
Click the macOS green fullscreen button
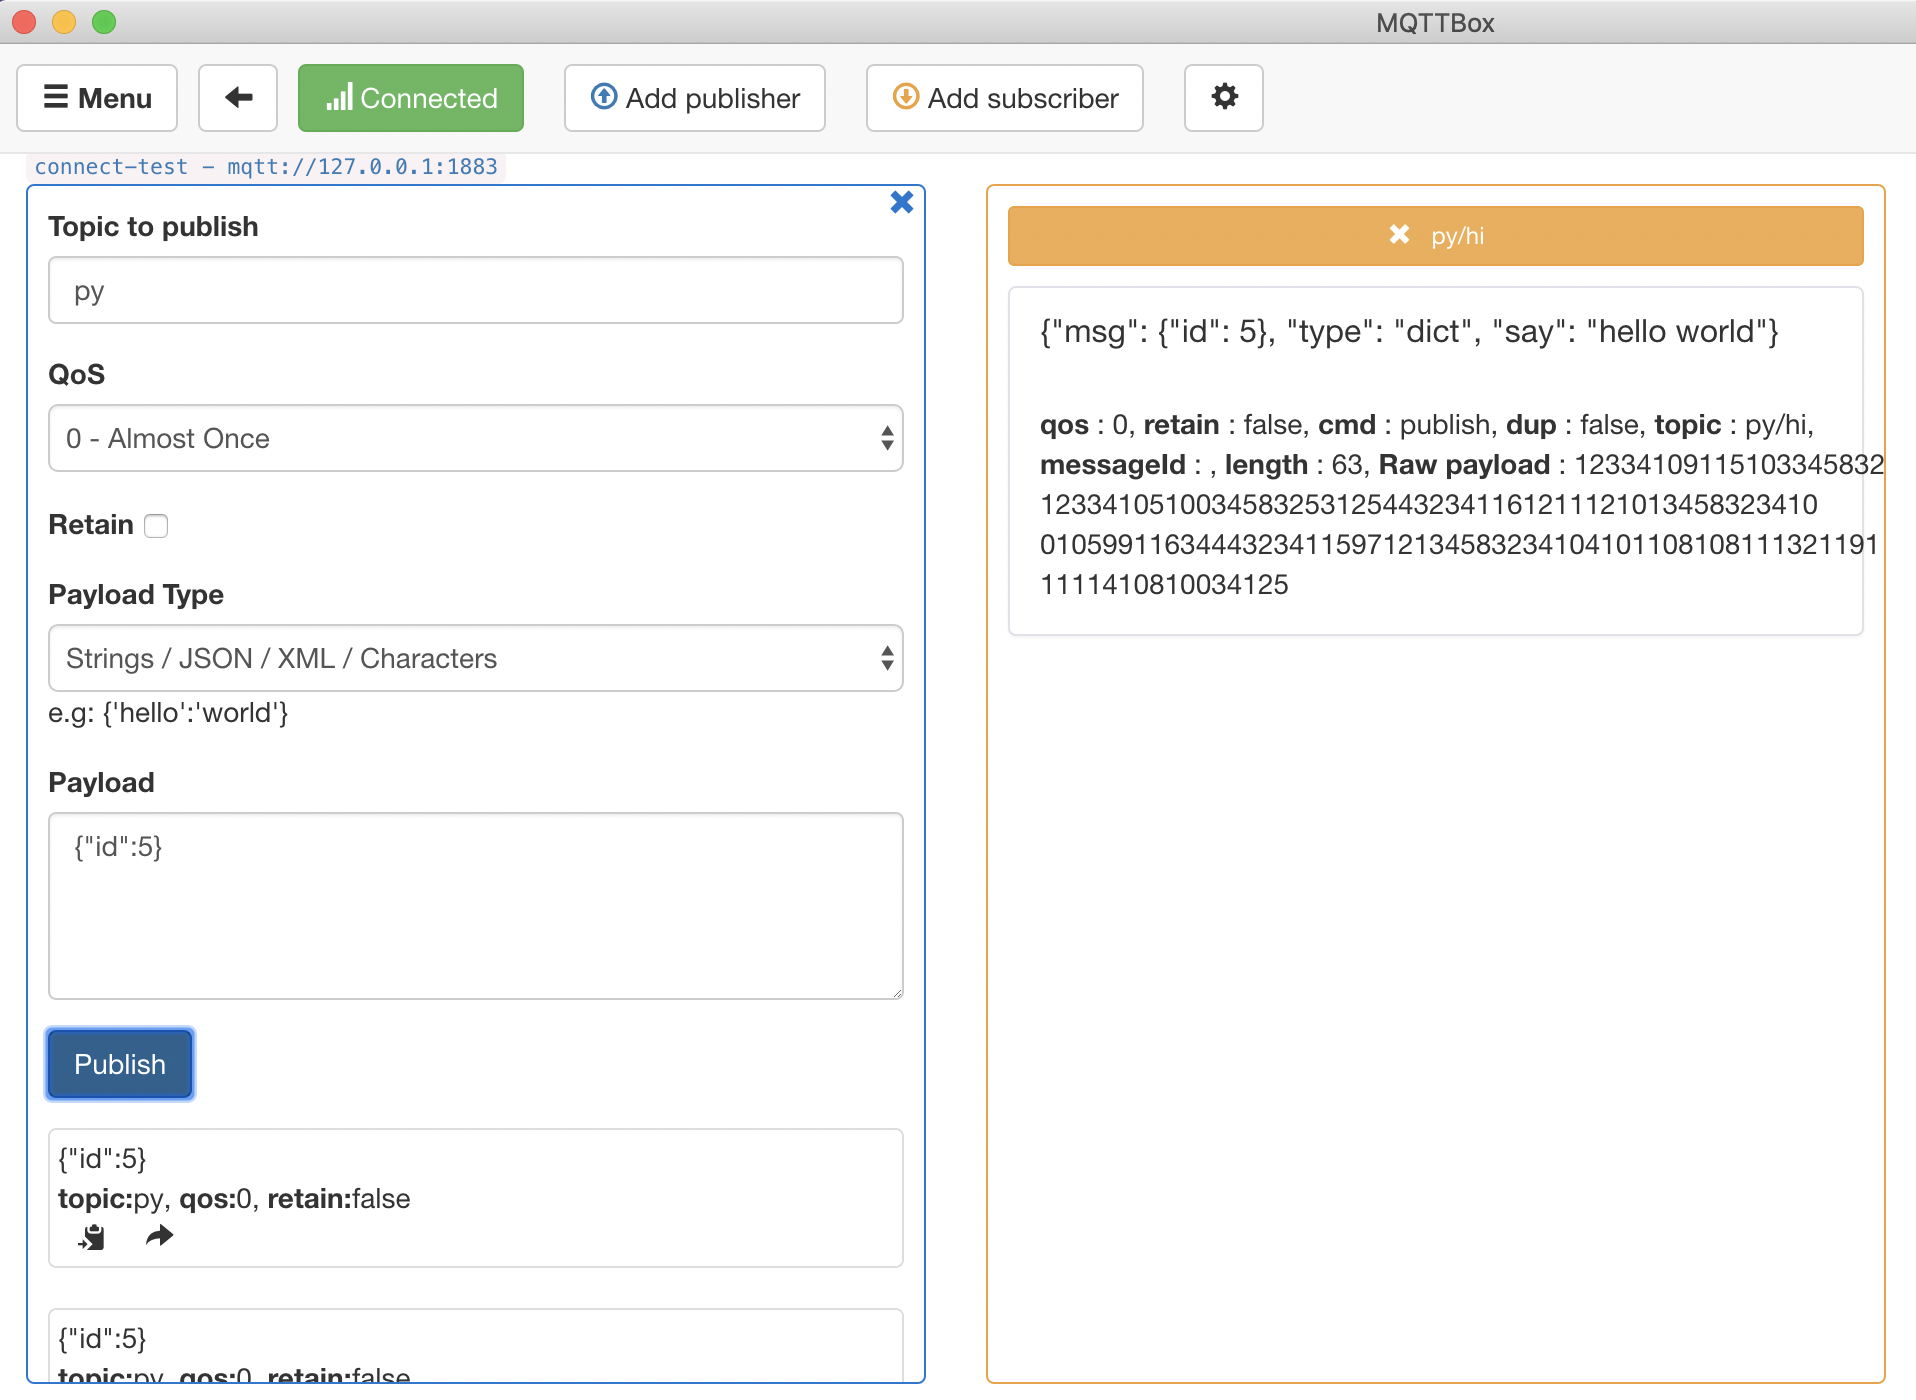click(104, 22)
